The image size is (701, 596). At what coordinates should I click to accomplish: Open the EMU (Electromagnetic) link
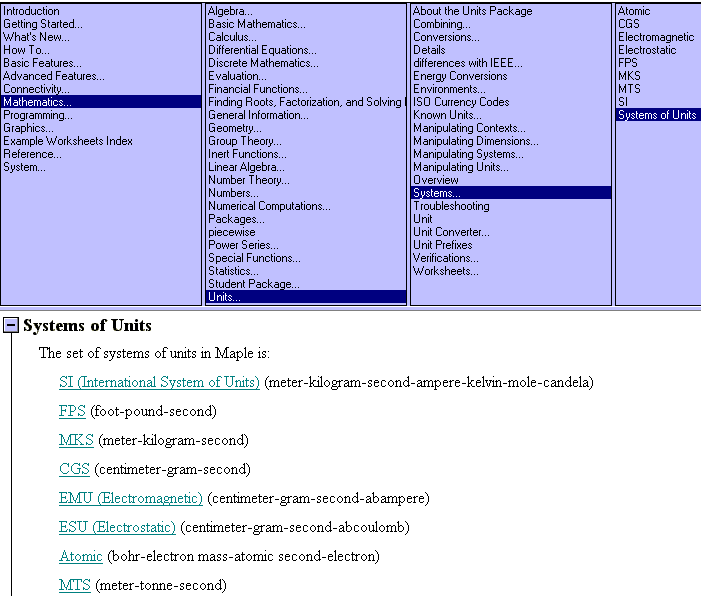click(x=131, y=498)
